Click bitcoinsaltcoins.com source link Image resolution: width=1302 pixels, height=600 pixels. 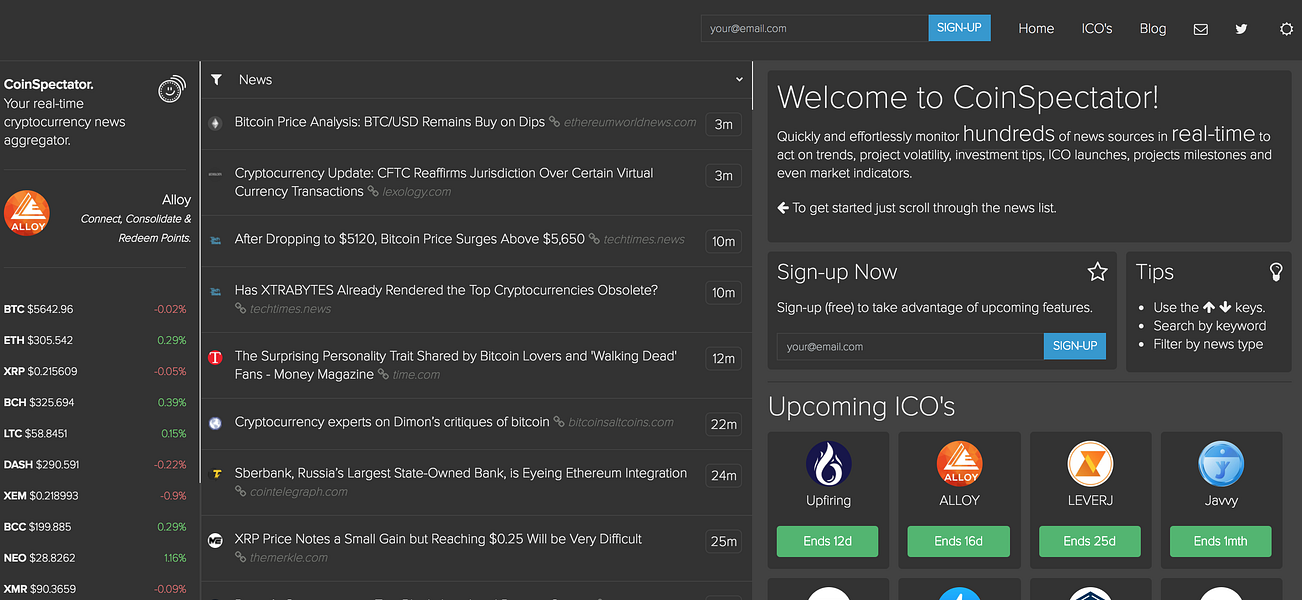pyautogui.click(x=621, y=423)
